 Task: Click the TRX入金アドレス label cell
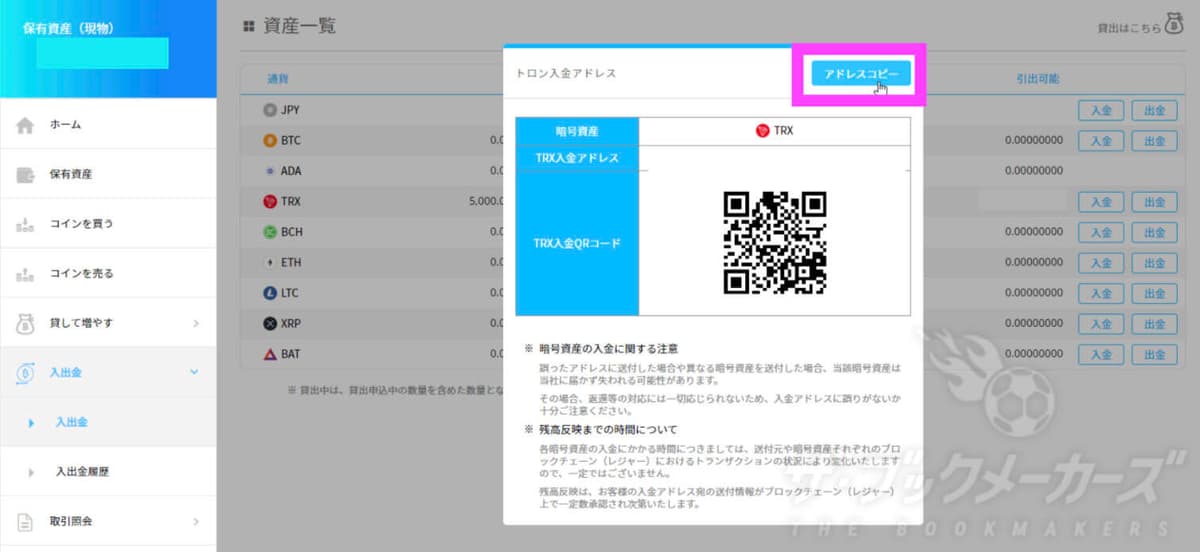pyautogui.click(x=576, y=158)
